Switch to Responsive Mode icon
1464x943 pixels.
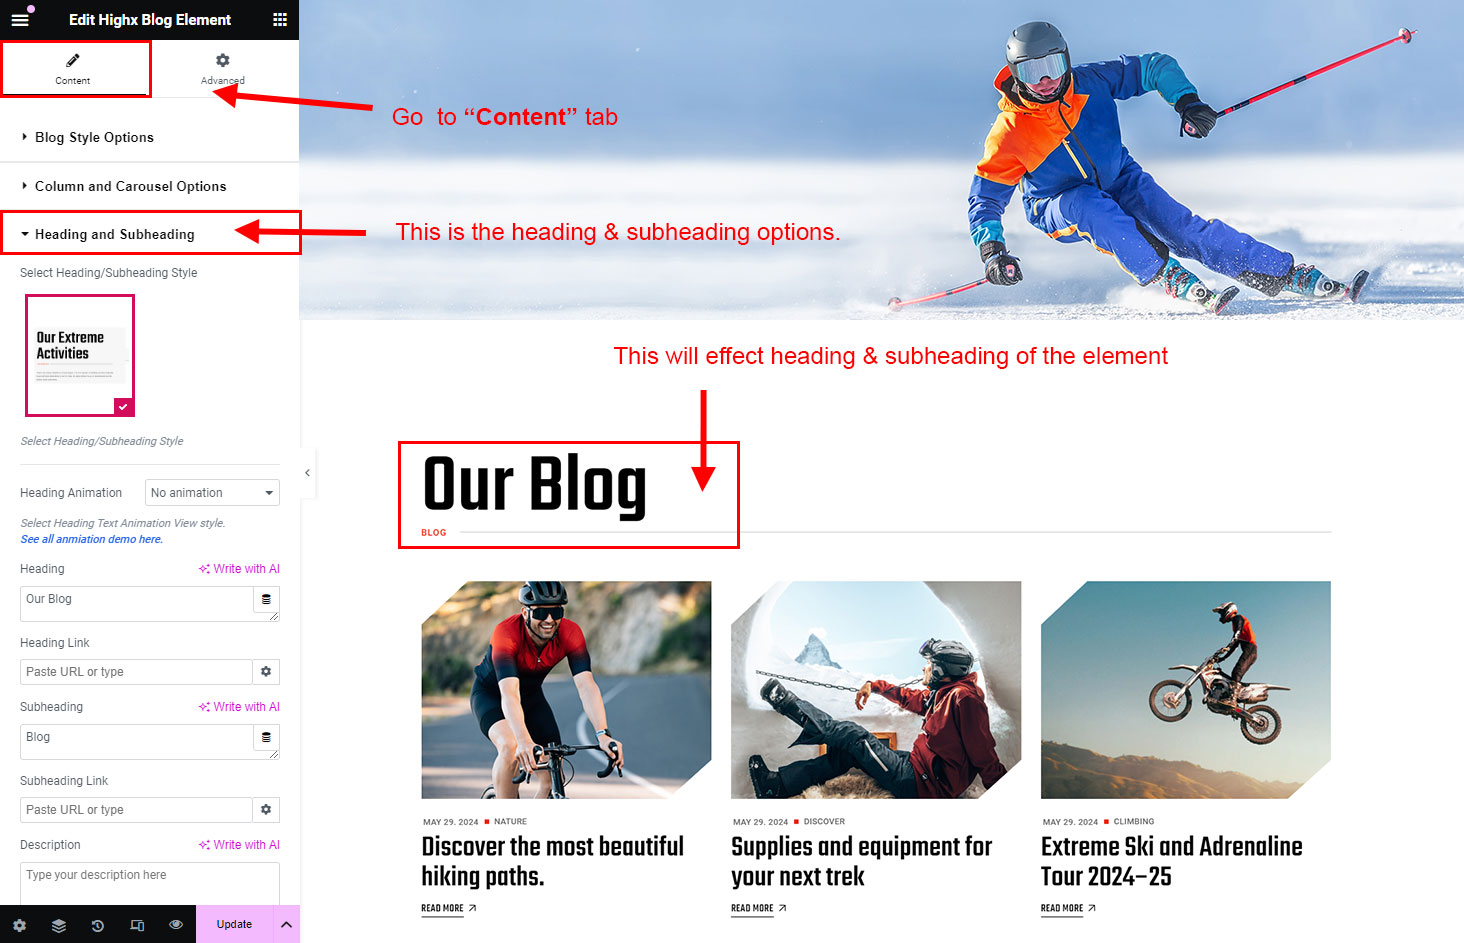point(137,925)
